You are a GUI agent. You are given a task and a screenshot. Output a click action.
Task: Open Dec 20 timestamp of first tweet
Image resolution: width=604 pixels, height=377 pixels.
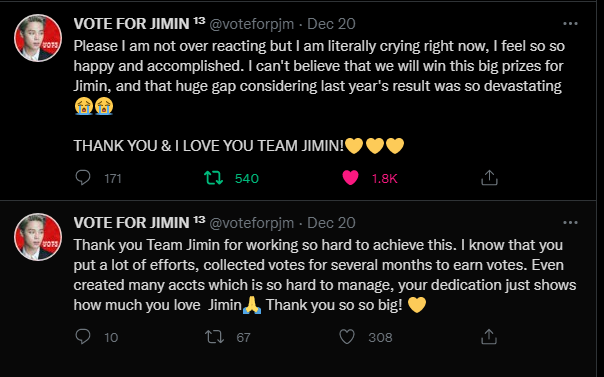[x=331, y=24]
